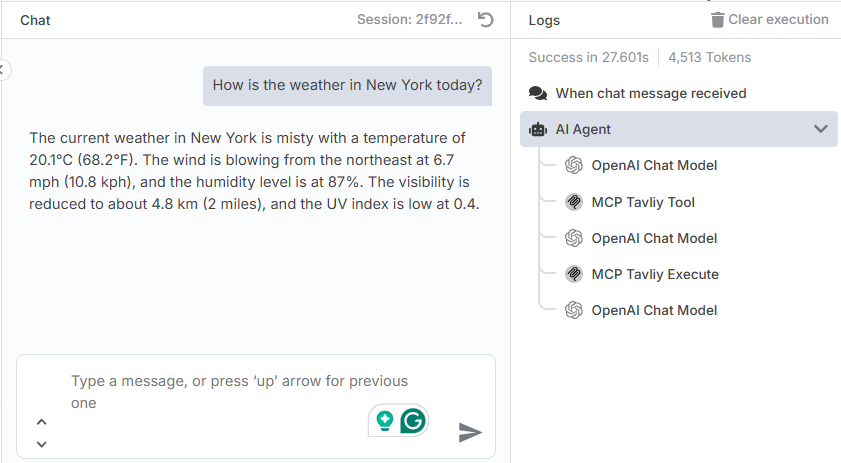Send the message with paper plane icon

(x=470, y=432)
